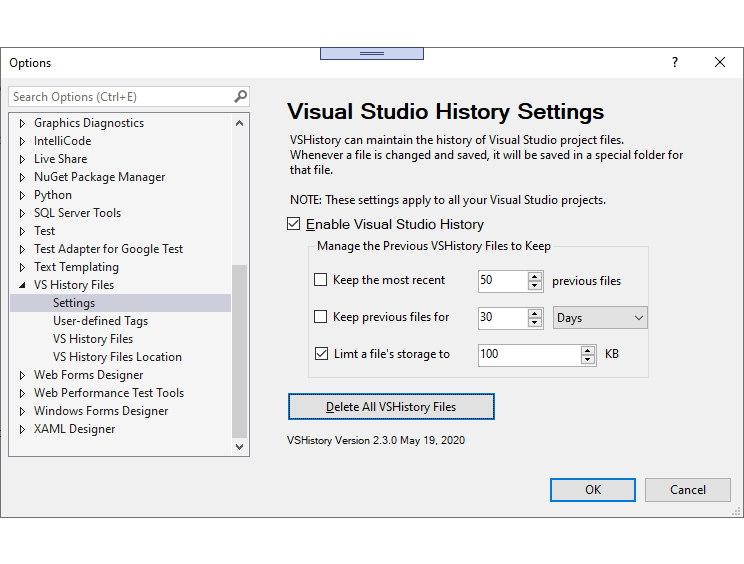Select the Python category label
This screenshot has width=744, height=564.
click(53, 195)
